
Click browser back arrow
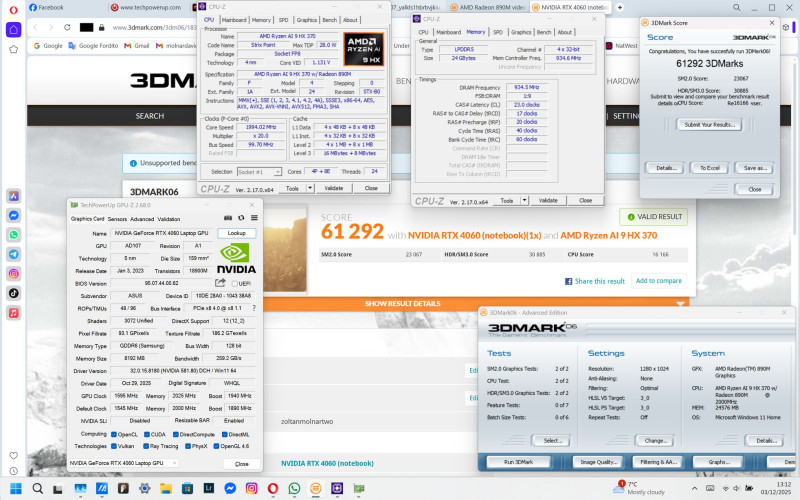(x=35, y=28)
